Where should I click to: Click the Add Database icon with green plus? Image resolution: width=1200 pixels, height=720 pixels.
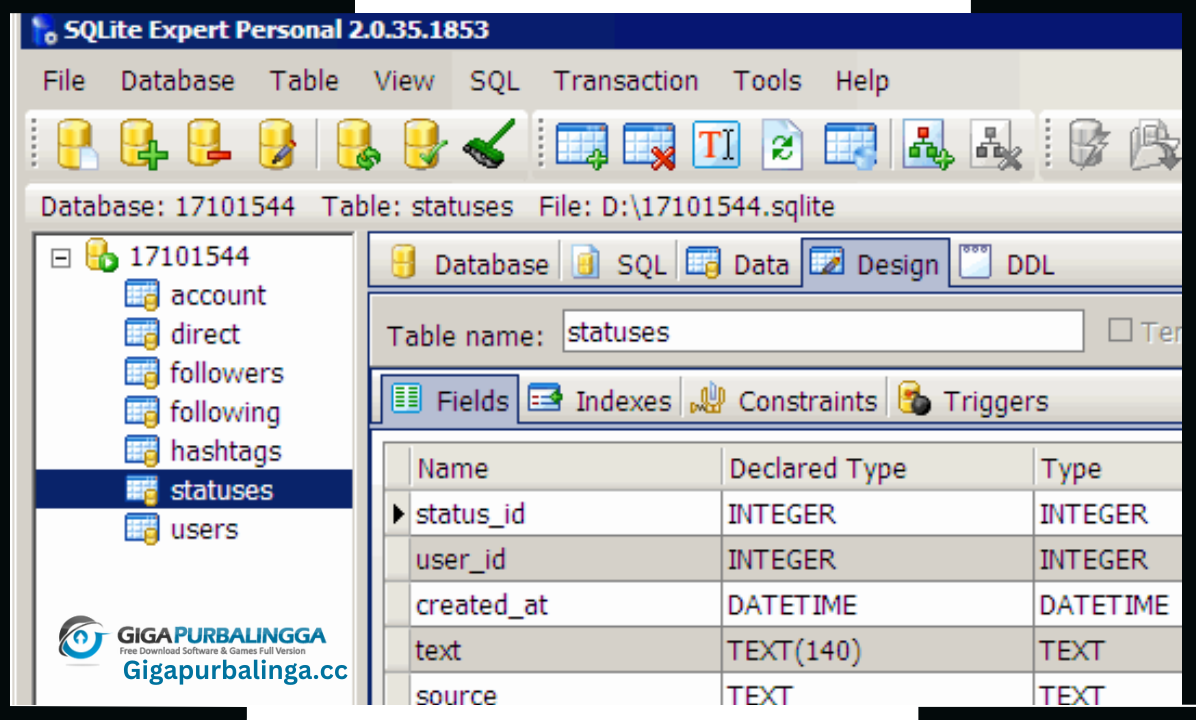(x=144, y=145)
